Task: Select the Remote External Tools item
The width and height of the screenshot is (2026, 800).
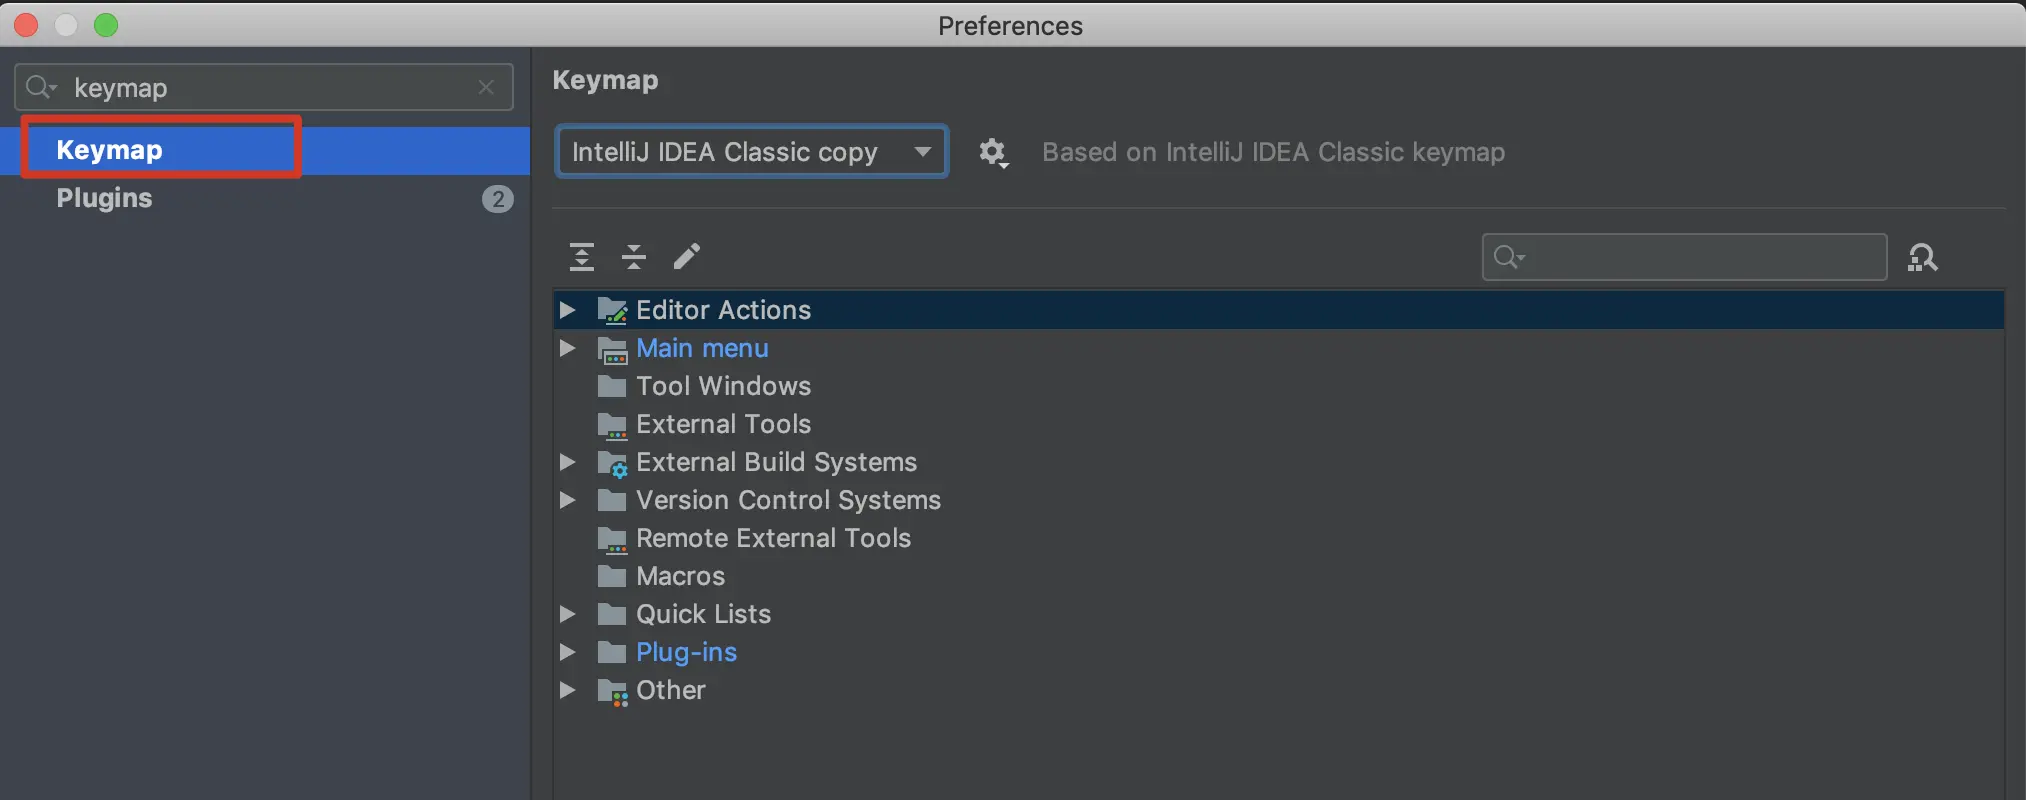Action: tap(773, 538)
